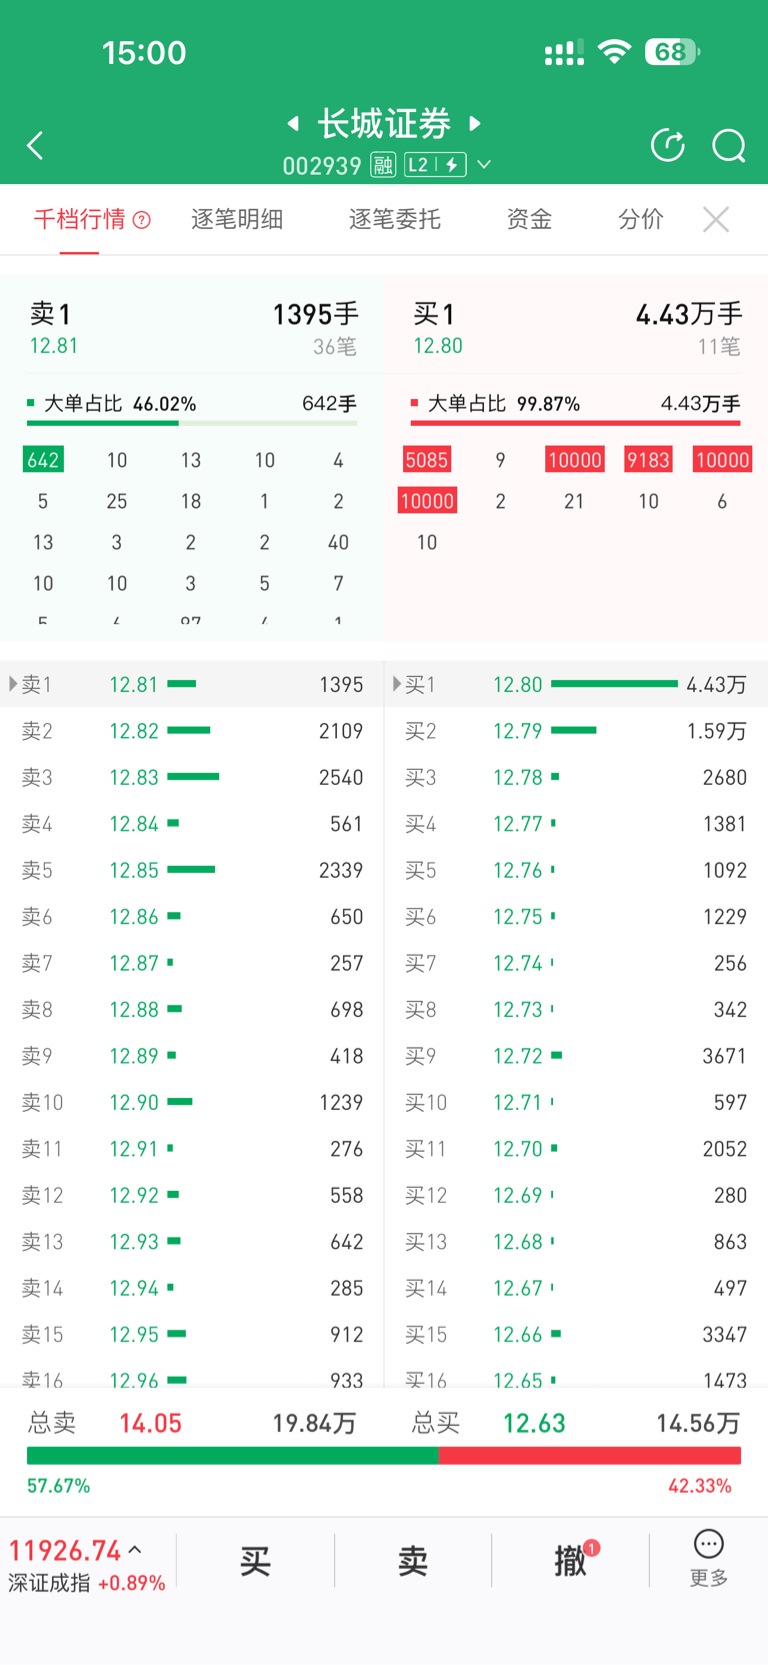Tap the L2 lightning badge
The image size is (768, 1665).
(435, 165)
